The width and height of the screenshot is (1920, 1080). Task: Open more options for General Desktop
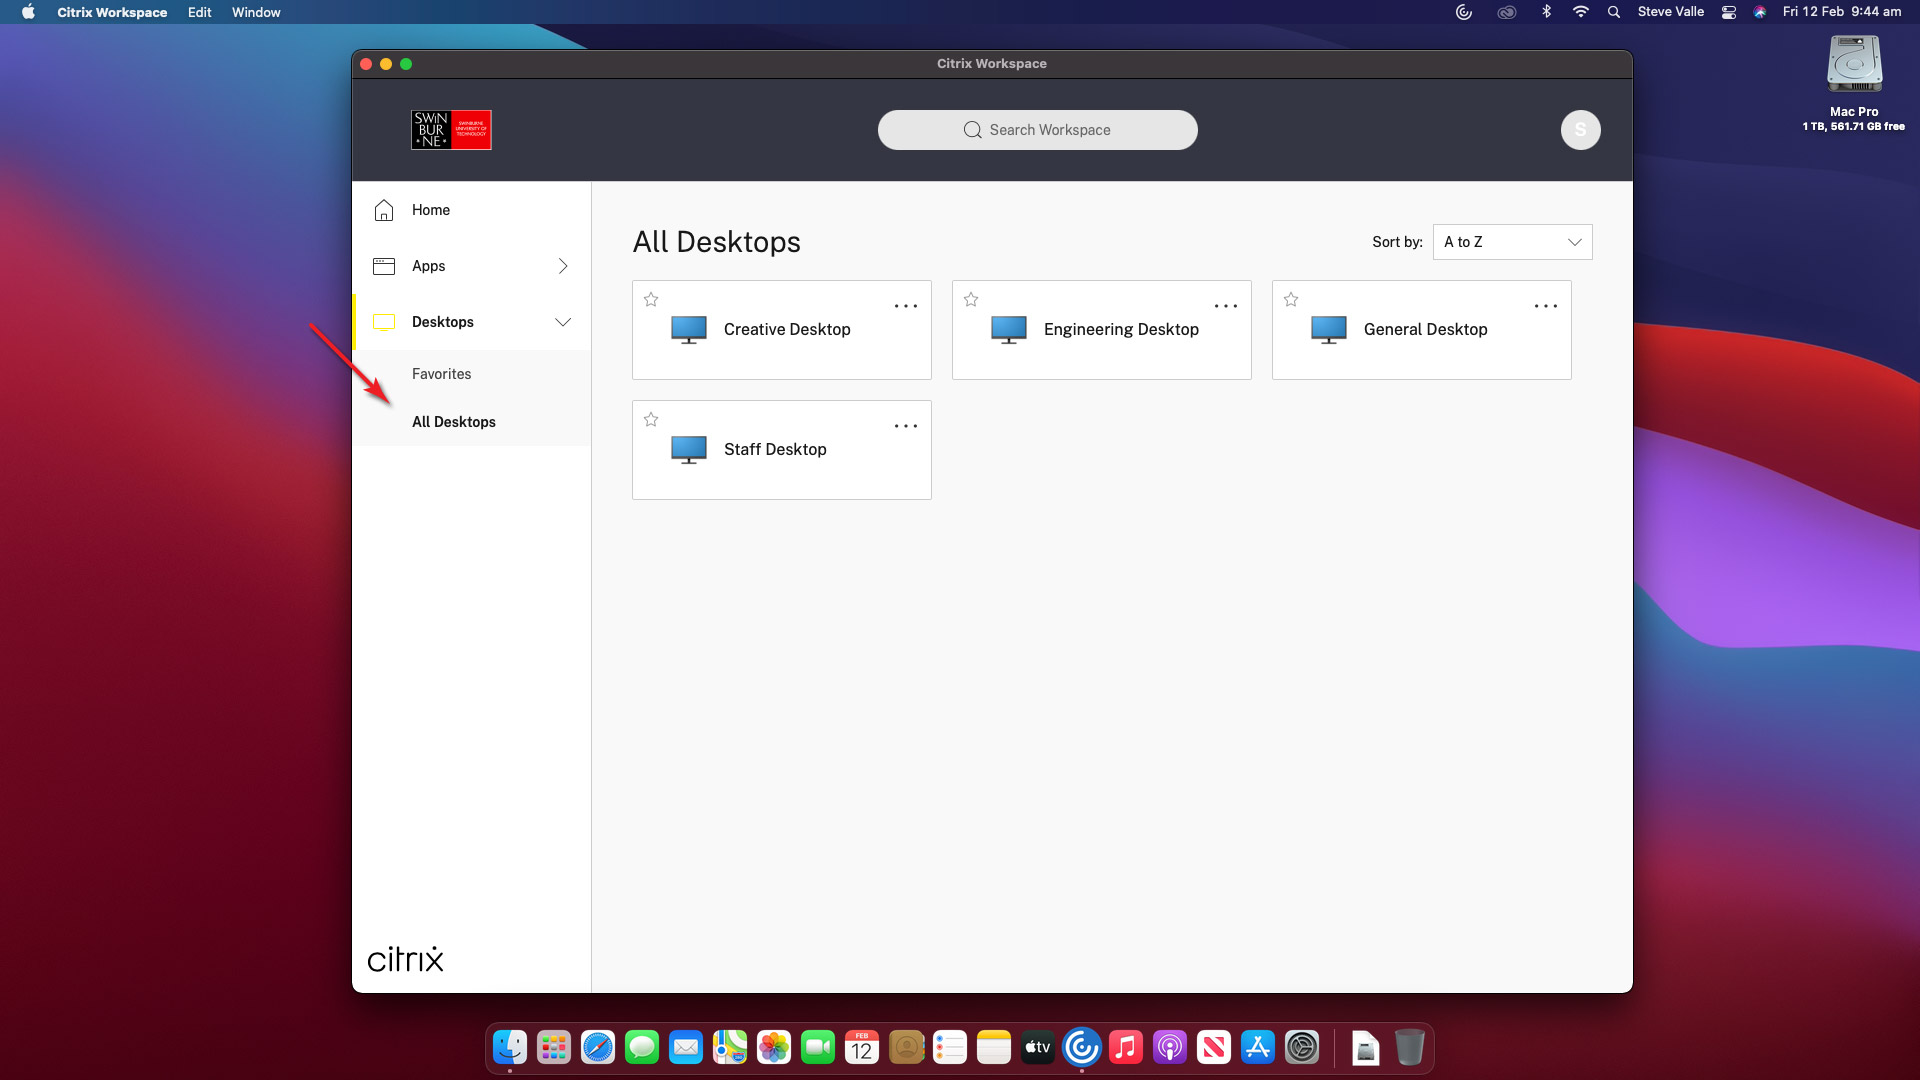point(1545,306)
